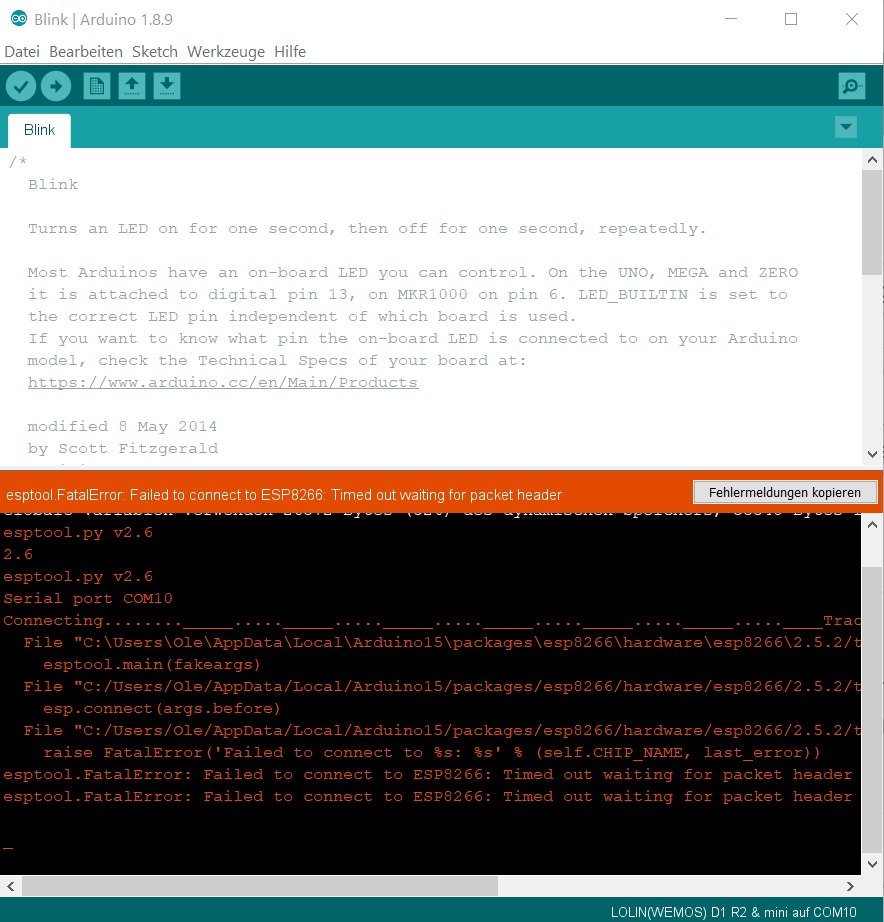Open a sketch with the up-arrow icon
Screen dimensions: 884x922
132,86
